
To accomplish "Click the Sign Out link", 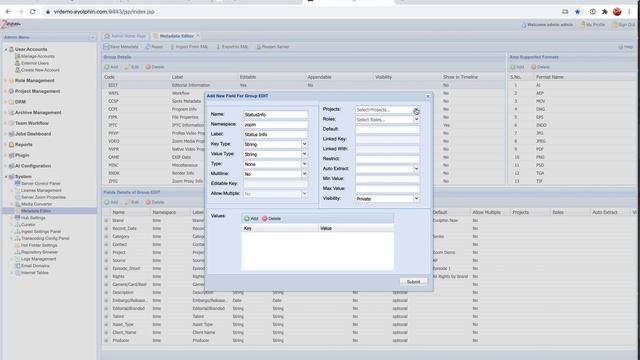I will 623,25.
